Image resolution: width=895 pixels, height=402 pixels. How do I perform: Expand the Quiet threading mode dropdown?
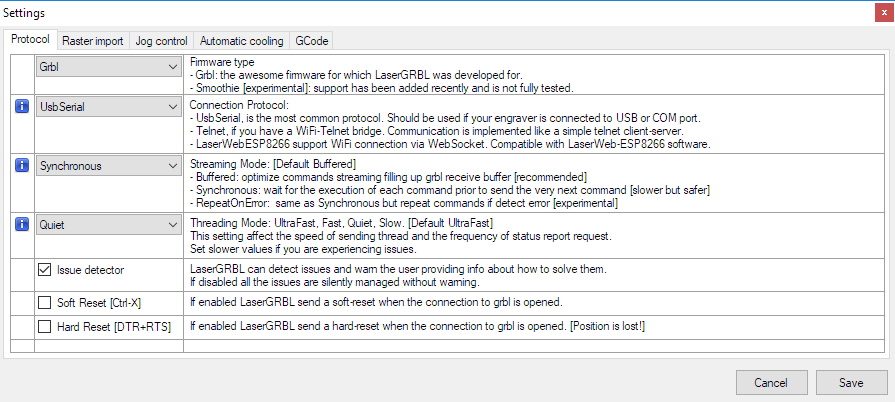click(x=109, y=225)
